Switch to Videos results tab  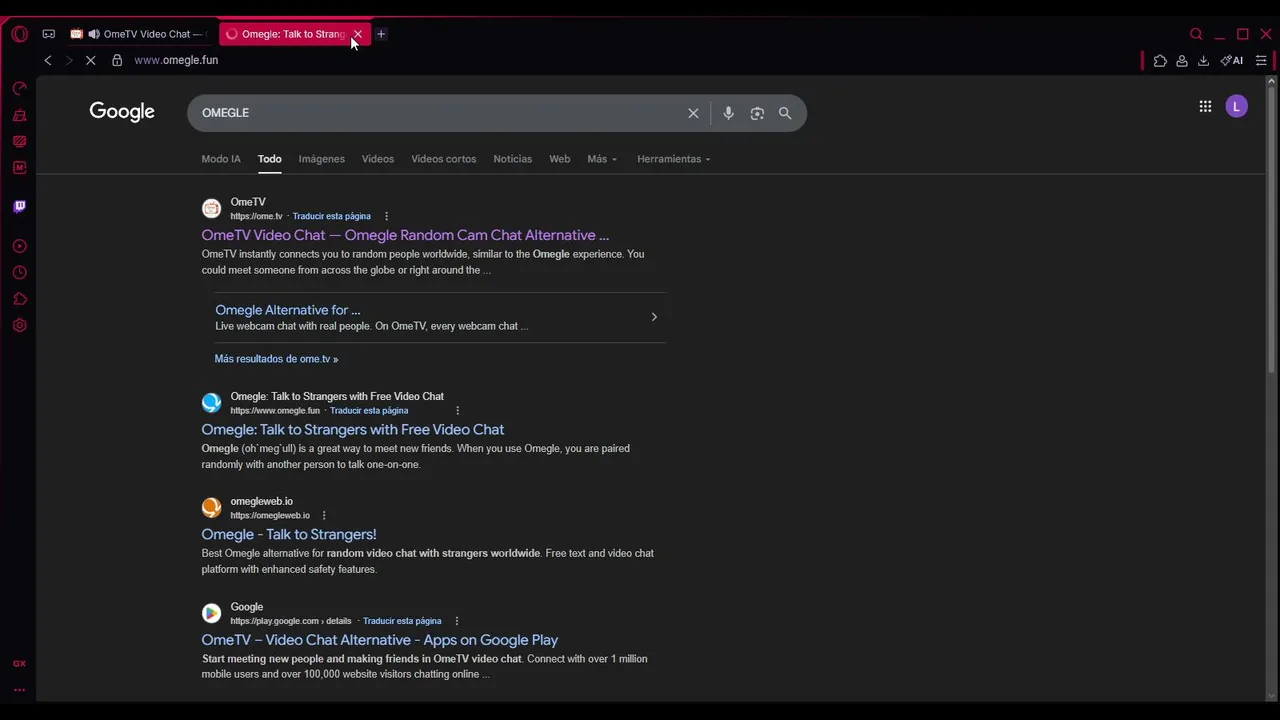[378, 159]
